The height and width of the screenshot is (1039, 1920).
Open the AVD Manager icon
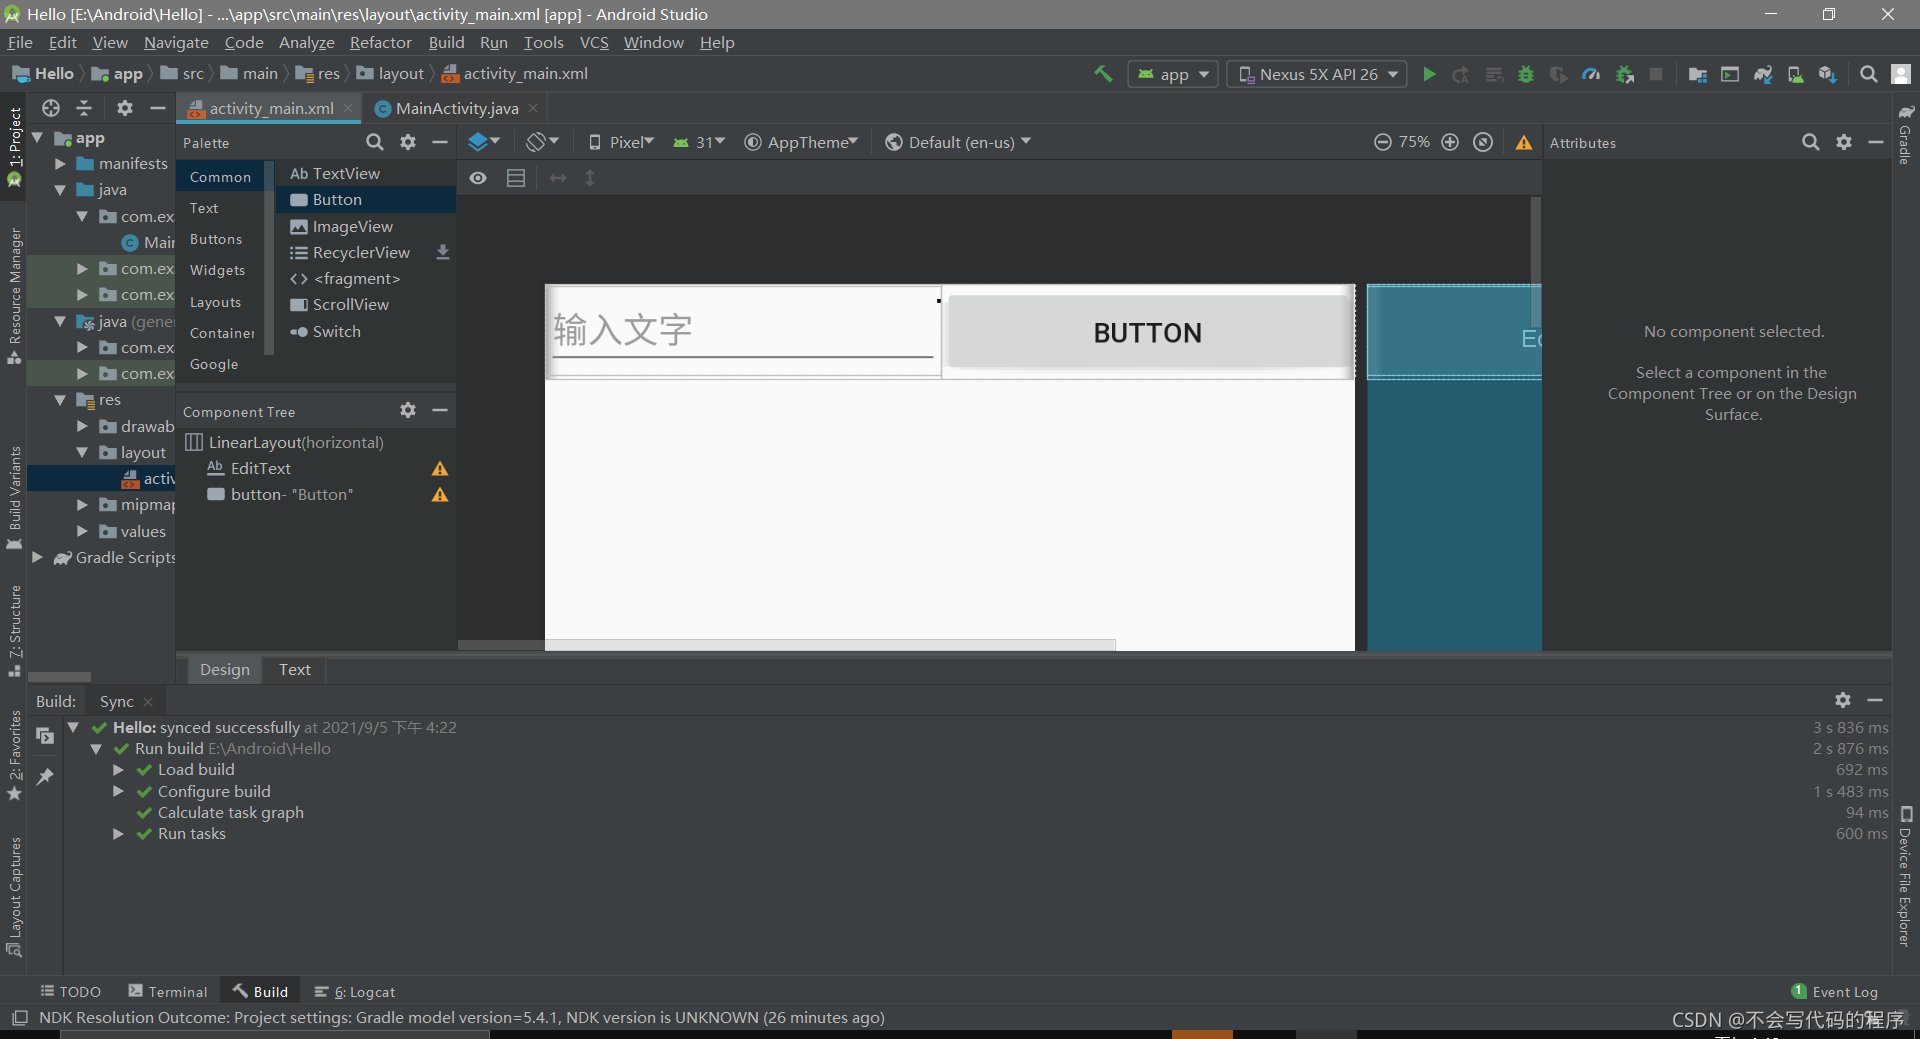pos(1795,74)
